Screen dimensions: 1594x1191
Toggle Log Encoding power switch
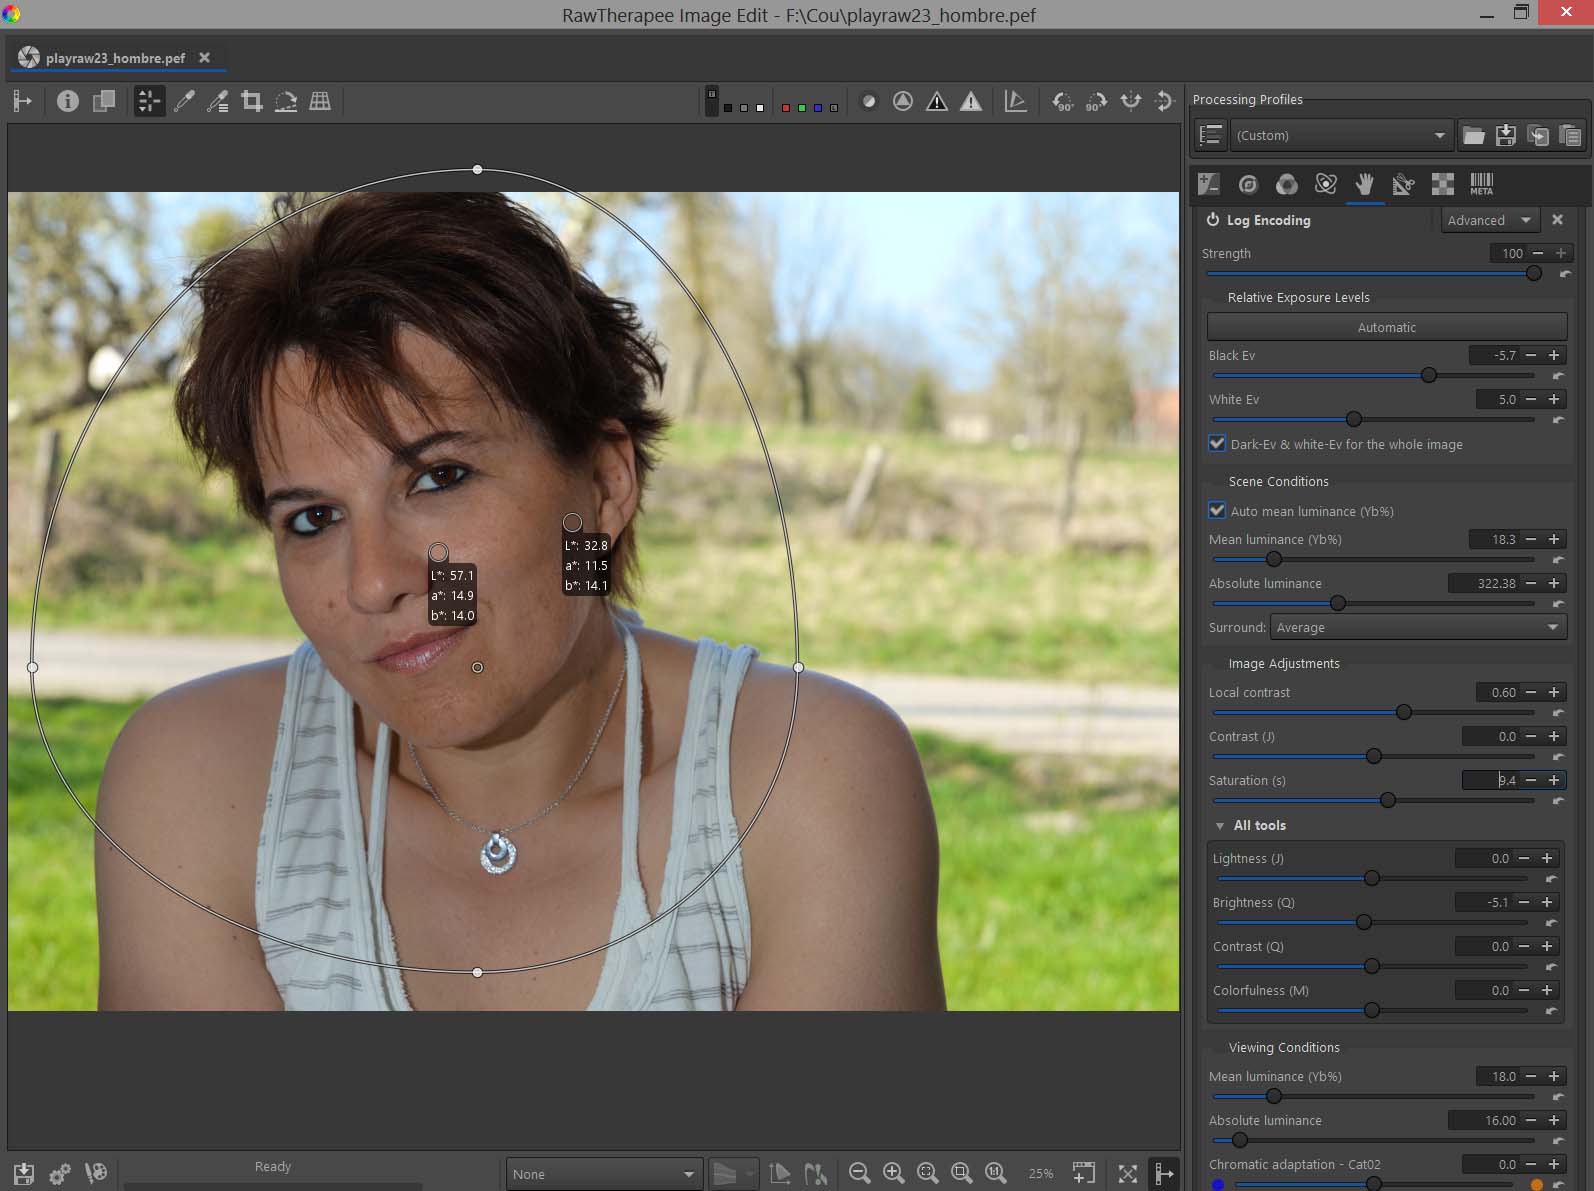pos(1213,220)
